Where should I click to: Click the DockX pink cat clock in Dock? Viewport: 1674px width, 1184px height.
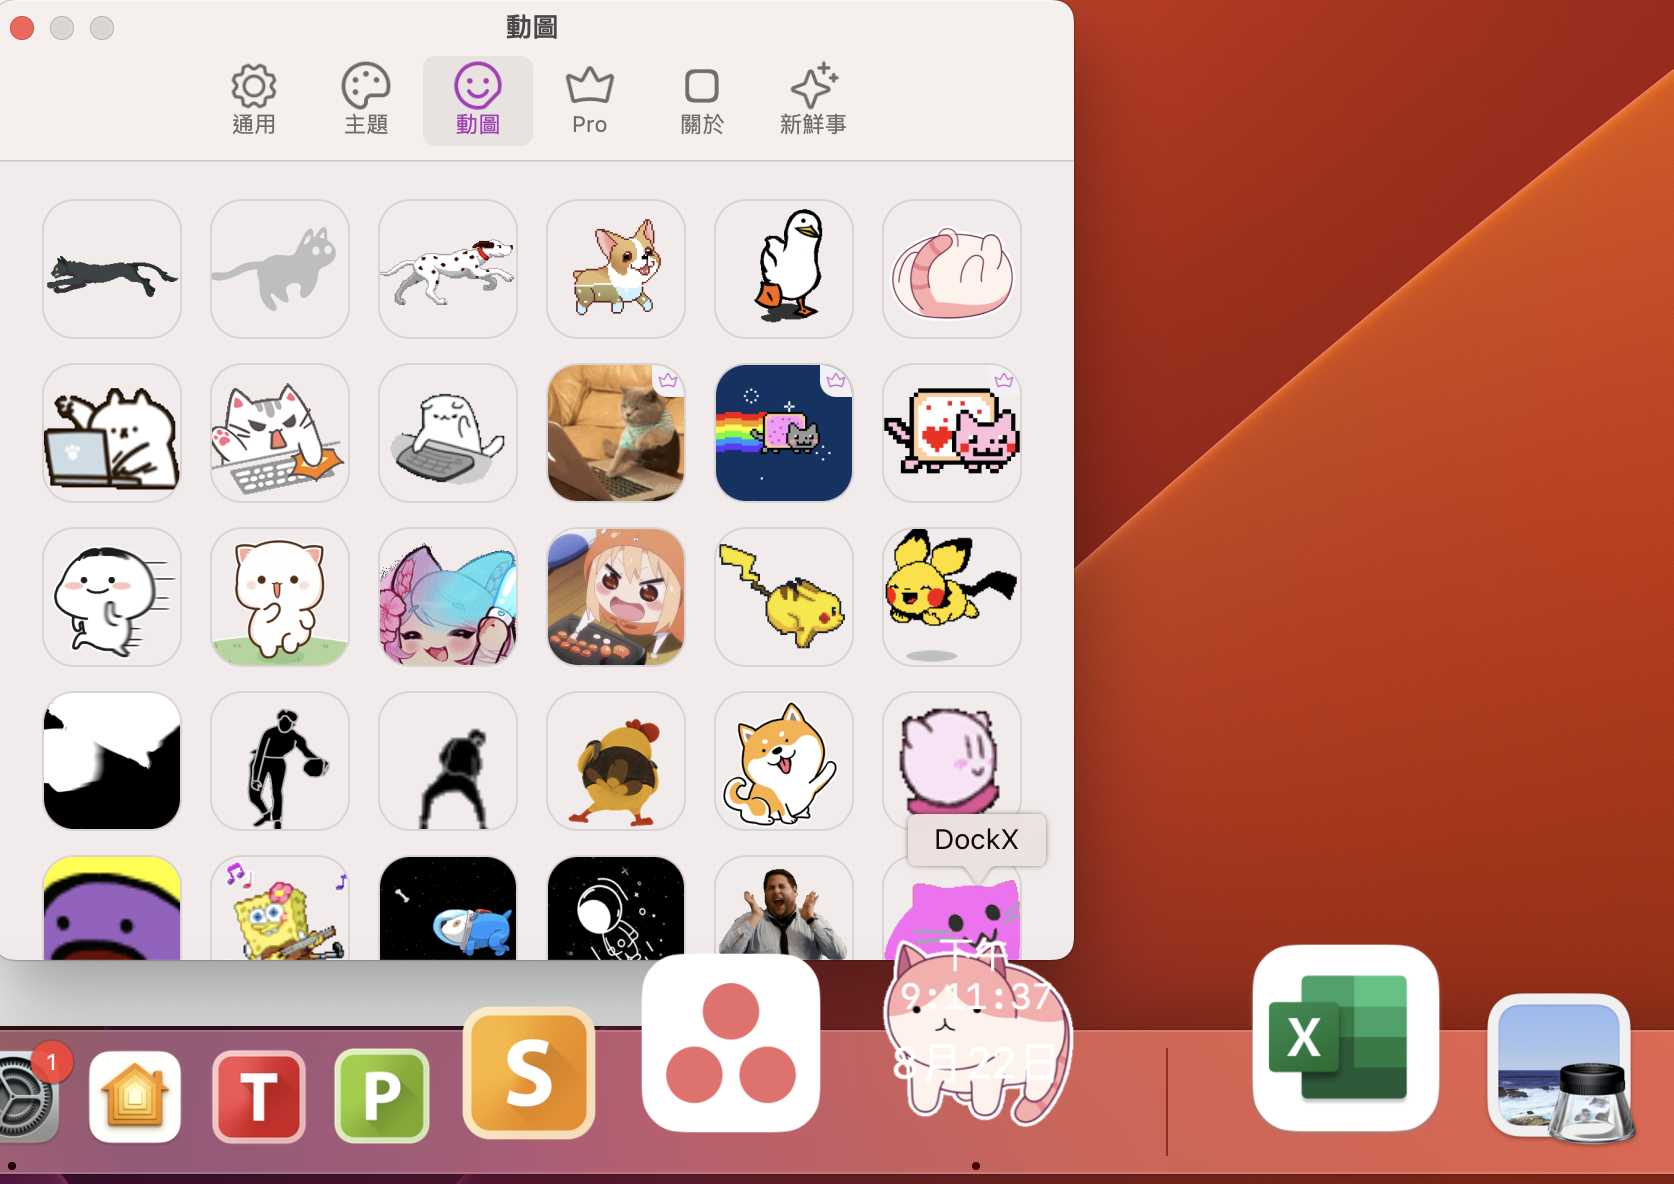coord(977,1035)
